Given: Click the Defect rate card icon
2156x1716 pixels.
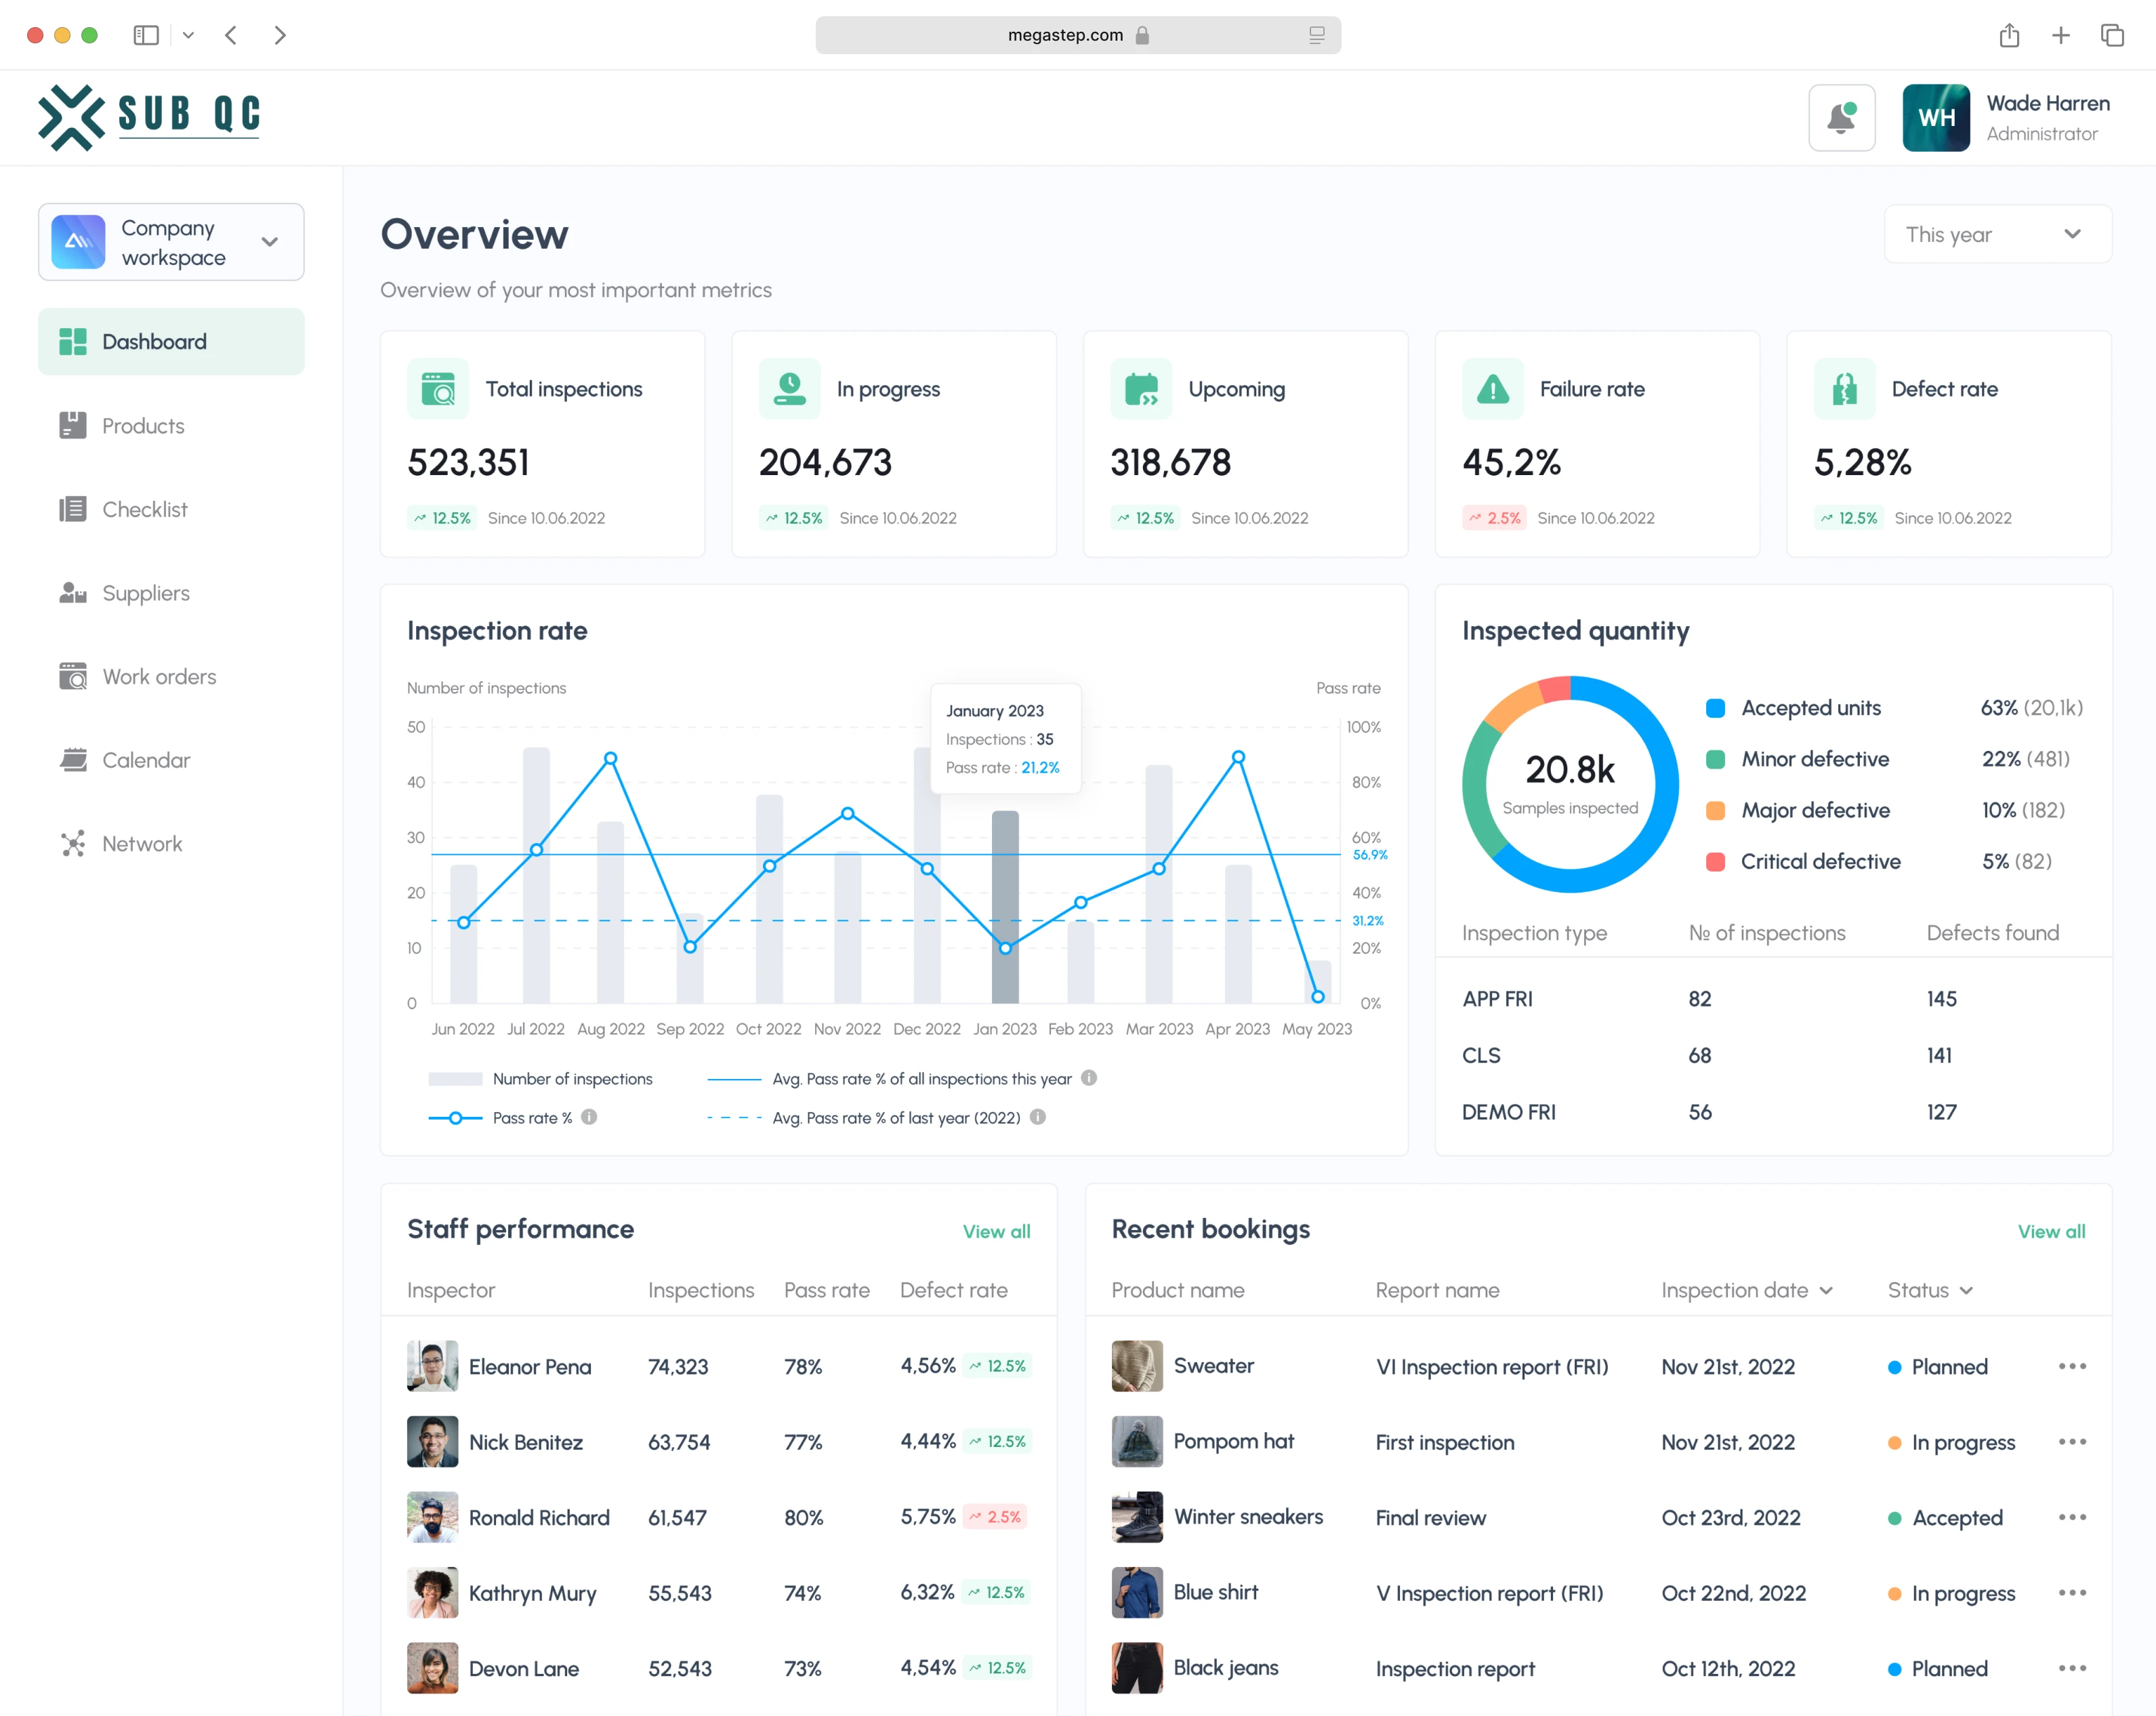Looking at the screenshot, I should (1844, 389).
